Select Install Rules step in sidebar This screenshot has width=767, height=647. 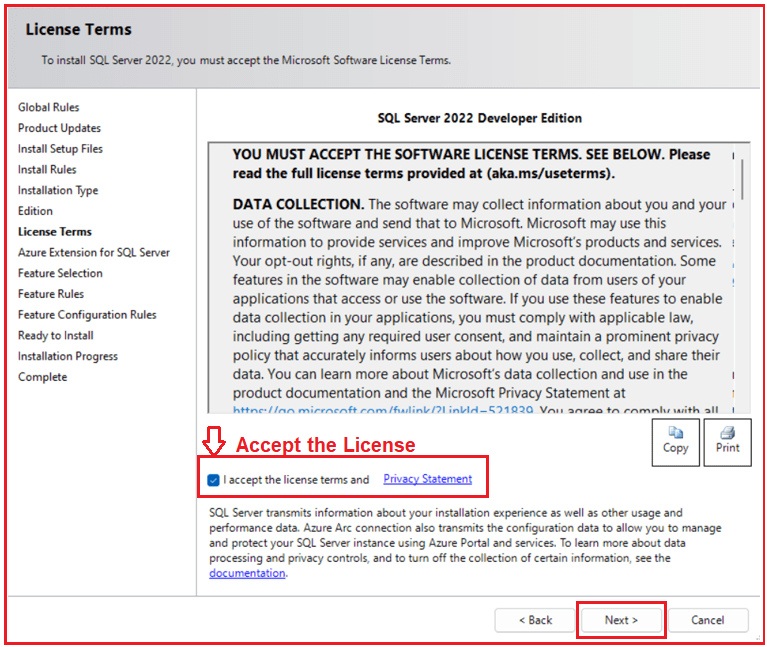(47, 170)
